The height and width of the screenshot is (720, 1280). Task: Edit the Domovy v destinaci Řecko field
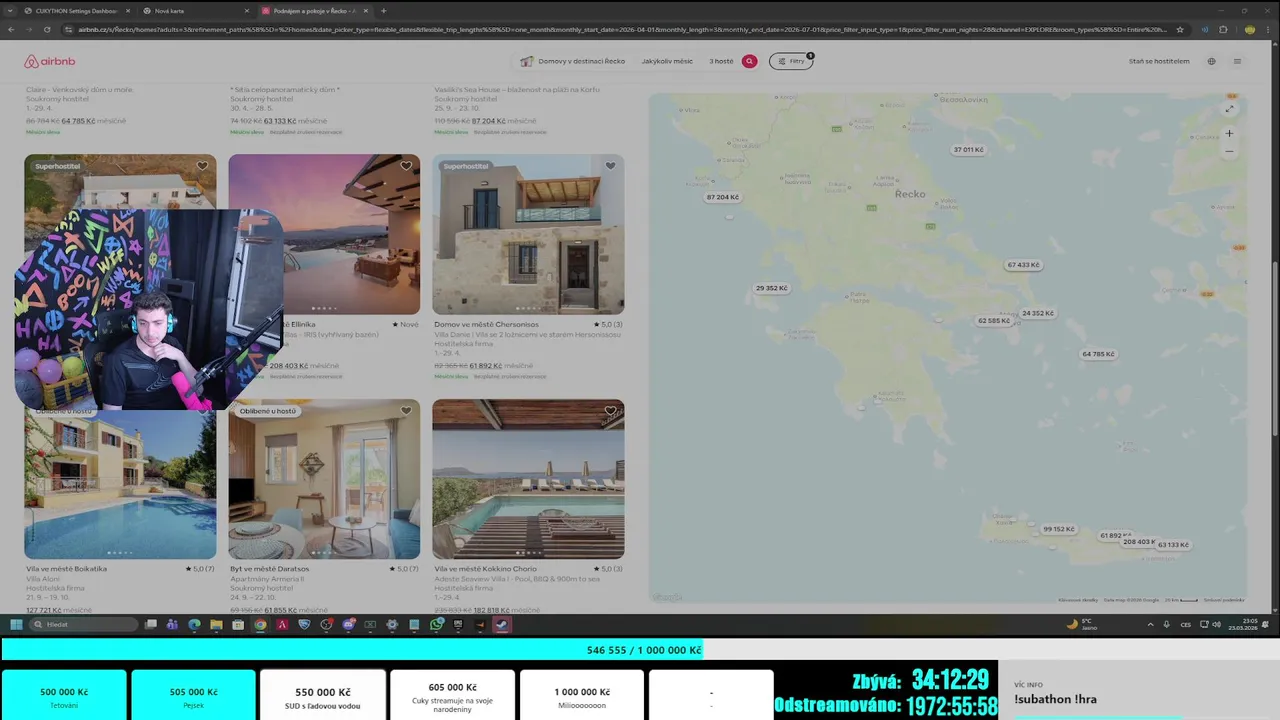573,61
